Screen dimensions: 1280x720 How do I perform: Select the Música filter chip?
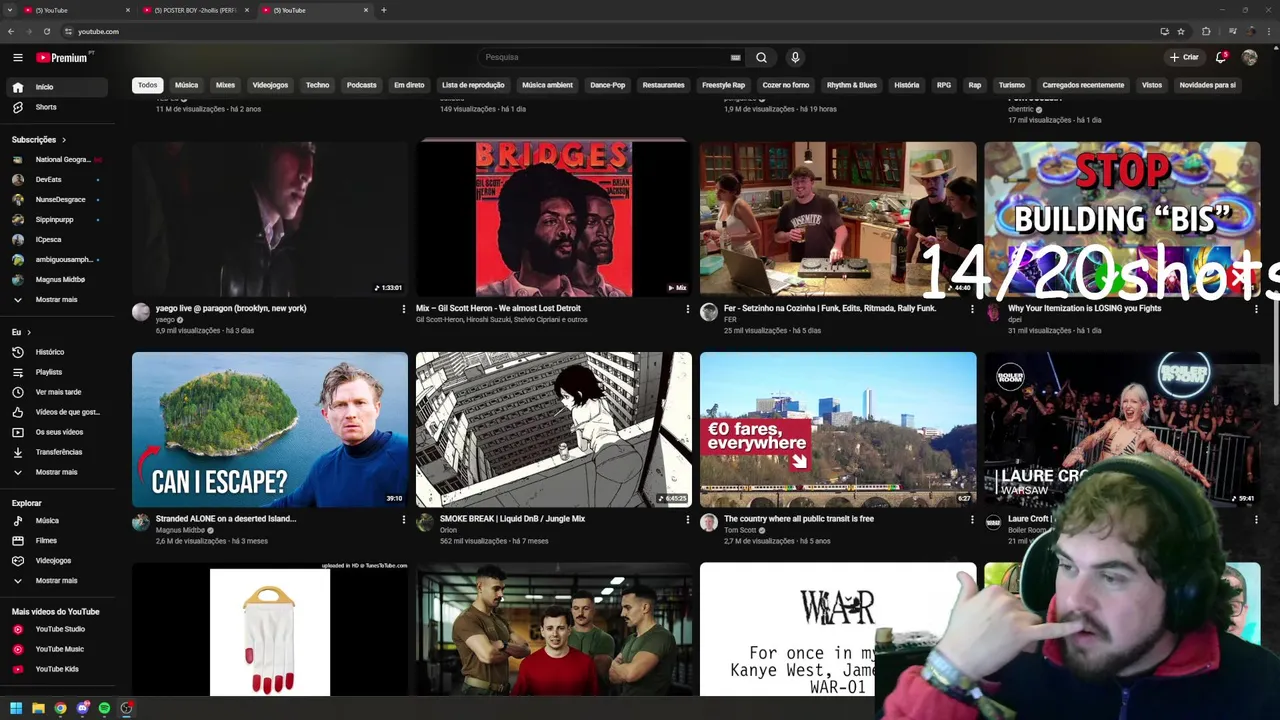click(x=186, y=85)
